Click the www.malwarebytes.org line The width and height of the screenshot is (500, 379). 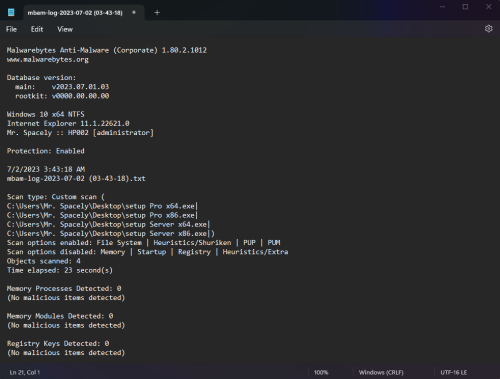(48, 60)
